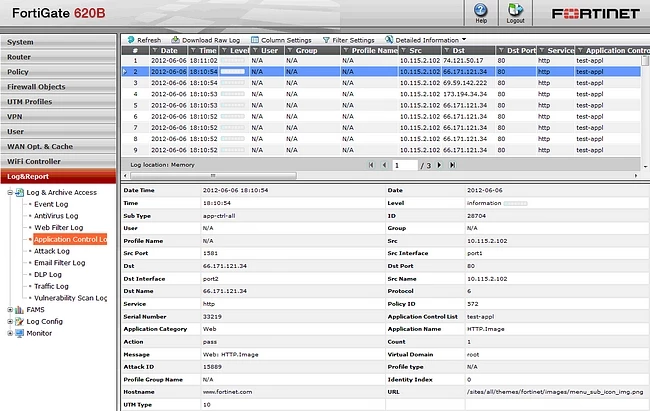650x411 pixels.
Task: Expand the Log Config tree node
Action: tap(10, 321)
